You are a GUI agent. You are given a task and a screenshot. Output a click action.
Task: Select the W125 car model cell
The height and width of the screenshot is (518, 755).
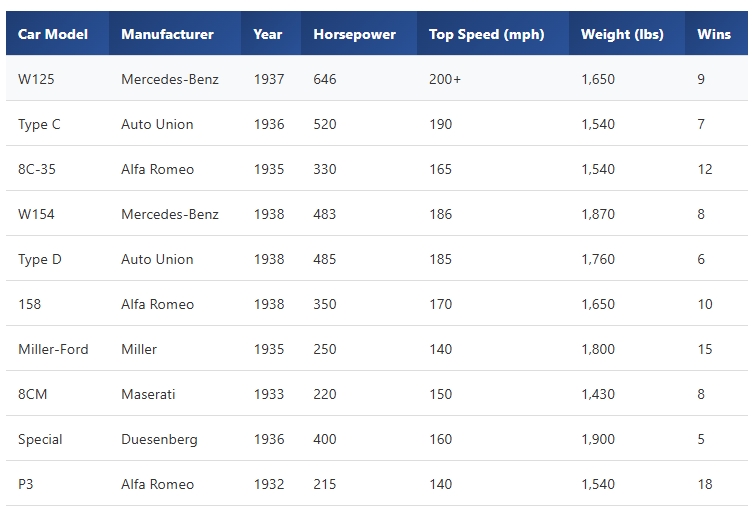point(57,78)
